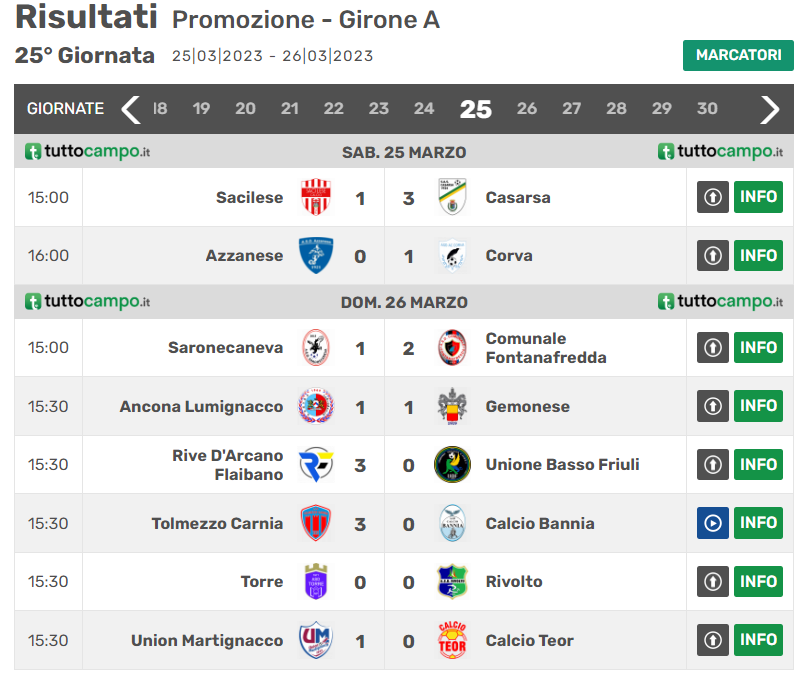Click the Union Martignacco crest
This screenshot has width=811, height=676.
(x=316, y=640)
